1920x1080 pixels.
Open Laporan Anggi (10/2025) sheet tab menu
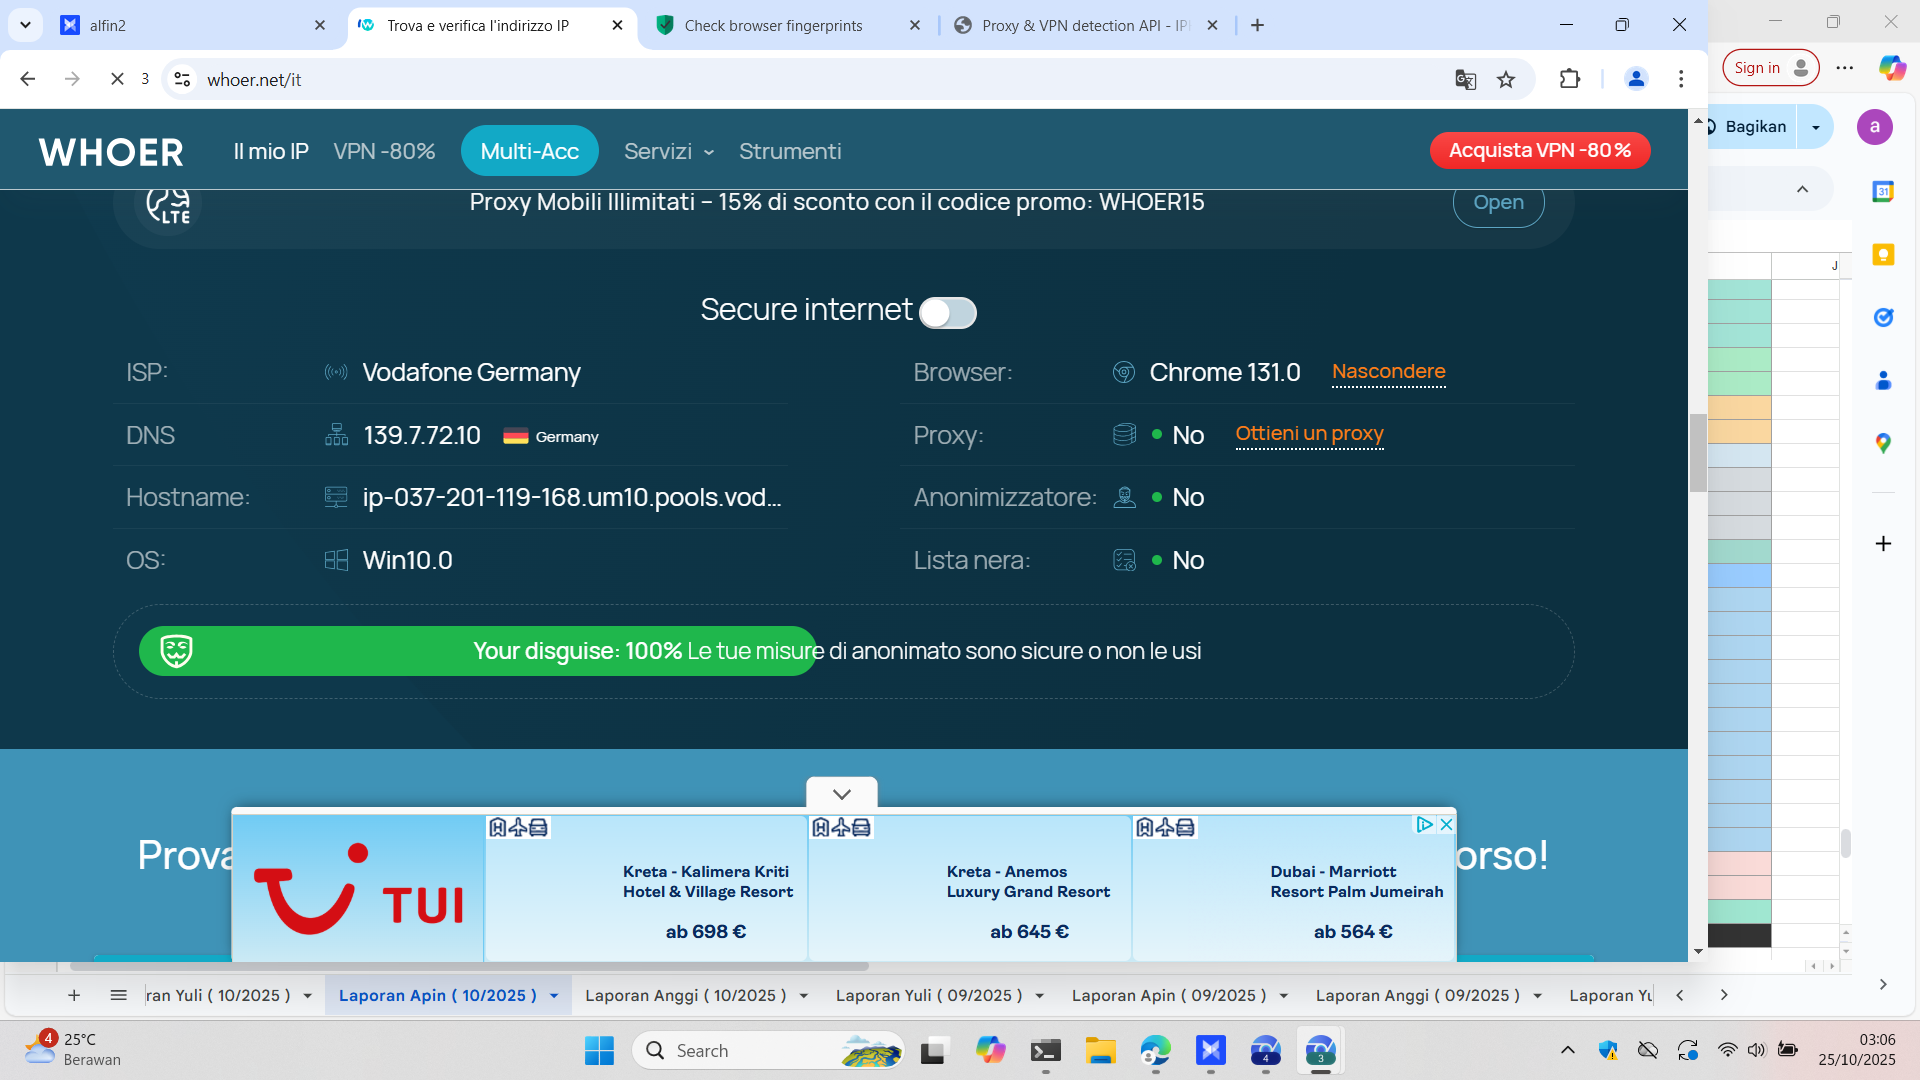804,996
